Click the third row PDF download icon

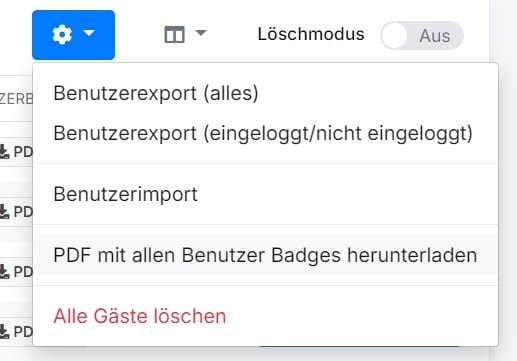coord(4,272)
